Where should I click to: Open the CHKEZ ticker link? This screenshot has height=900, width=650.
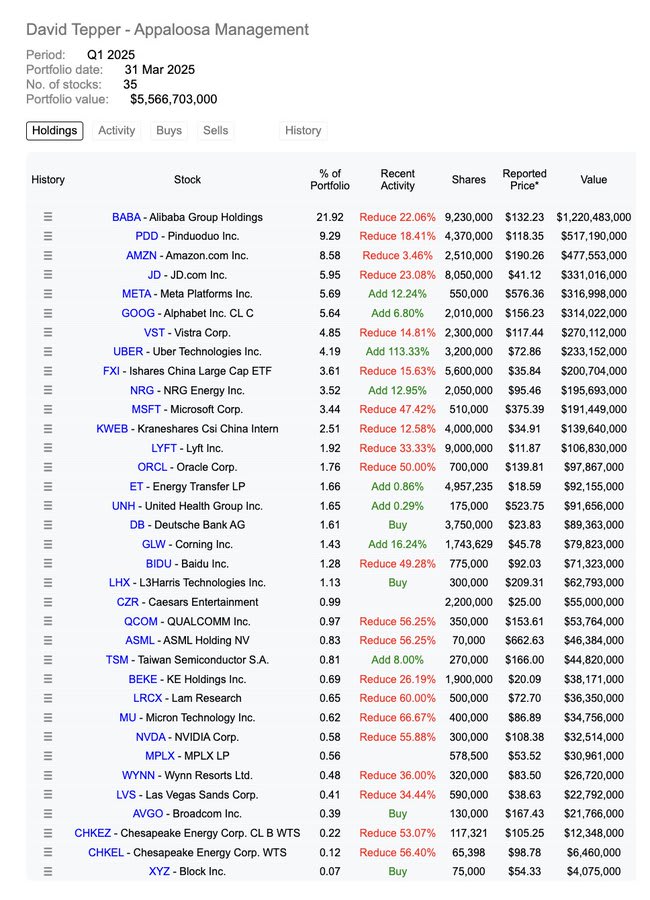click(x=92, y=833)
